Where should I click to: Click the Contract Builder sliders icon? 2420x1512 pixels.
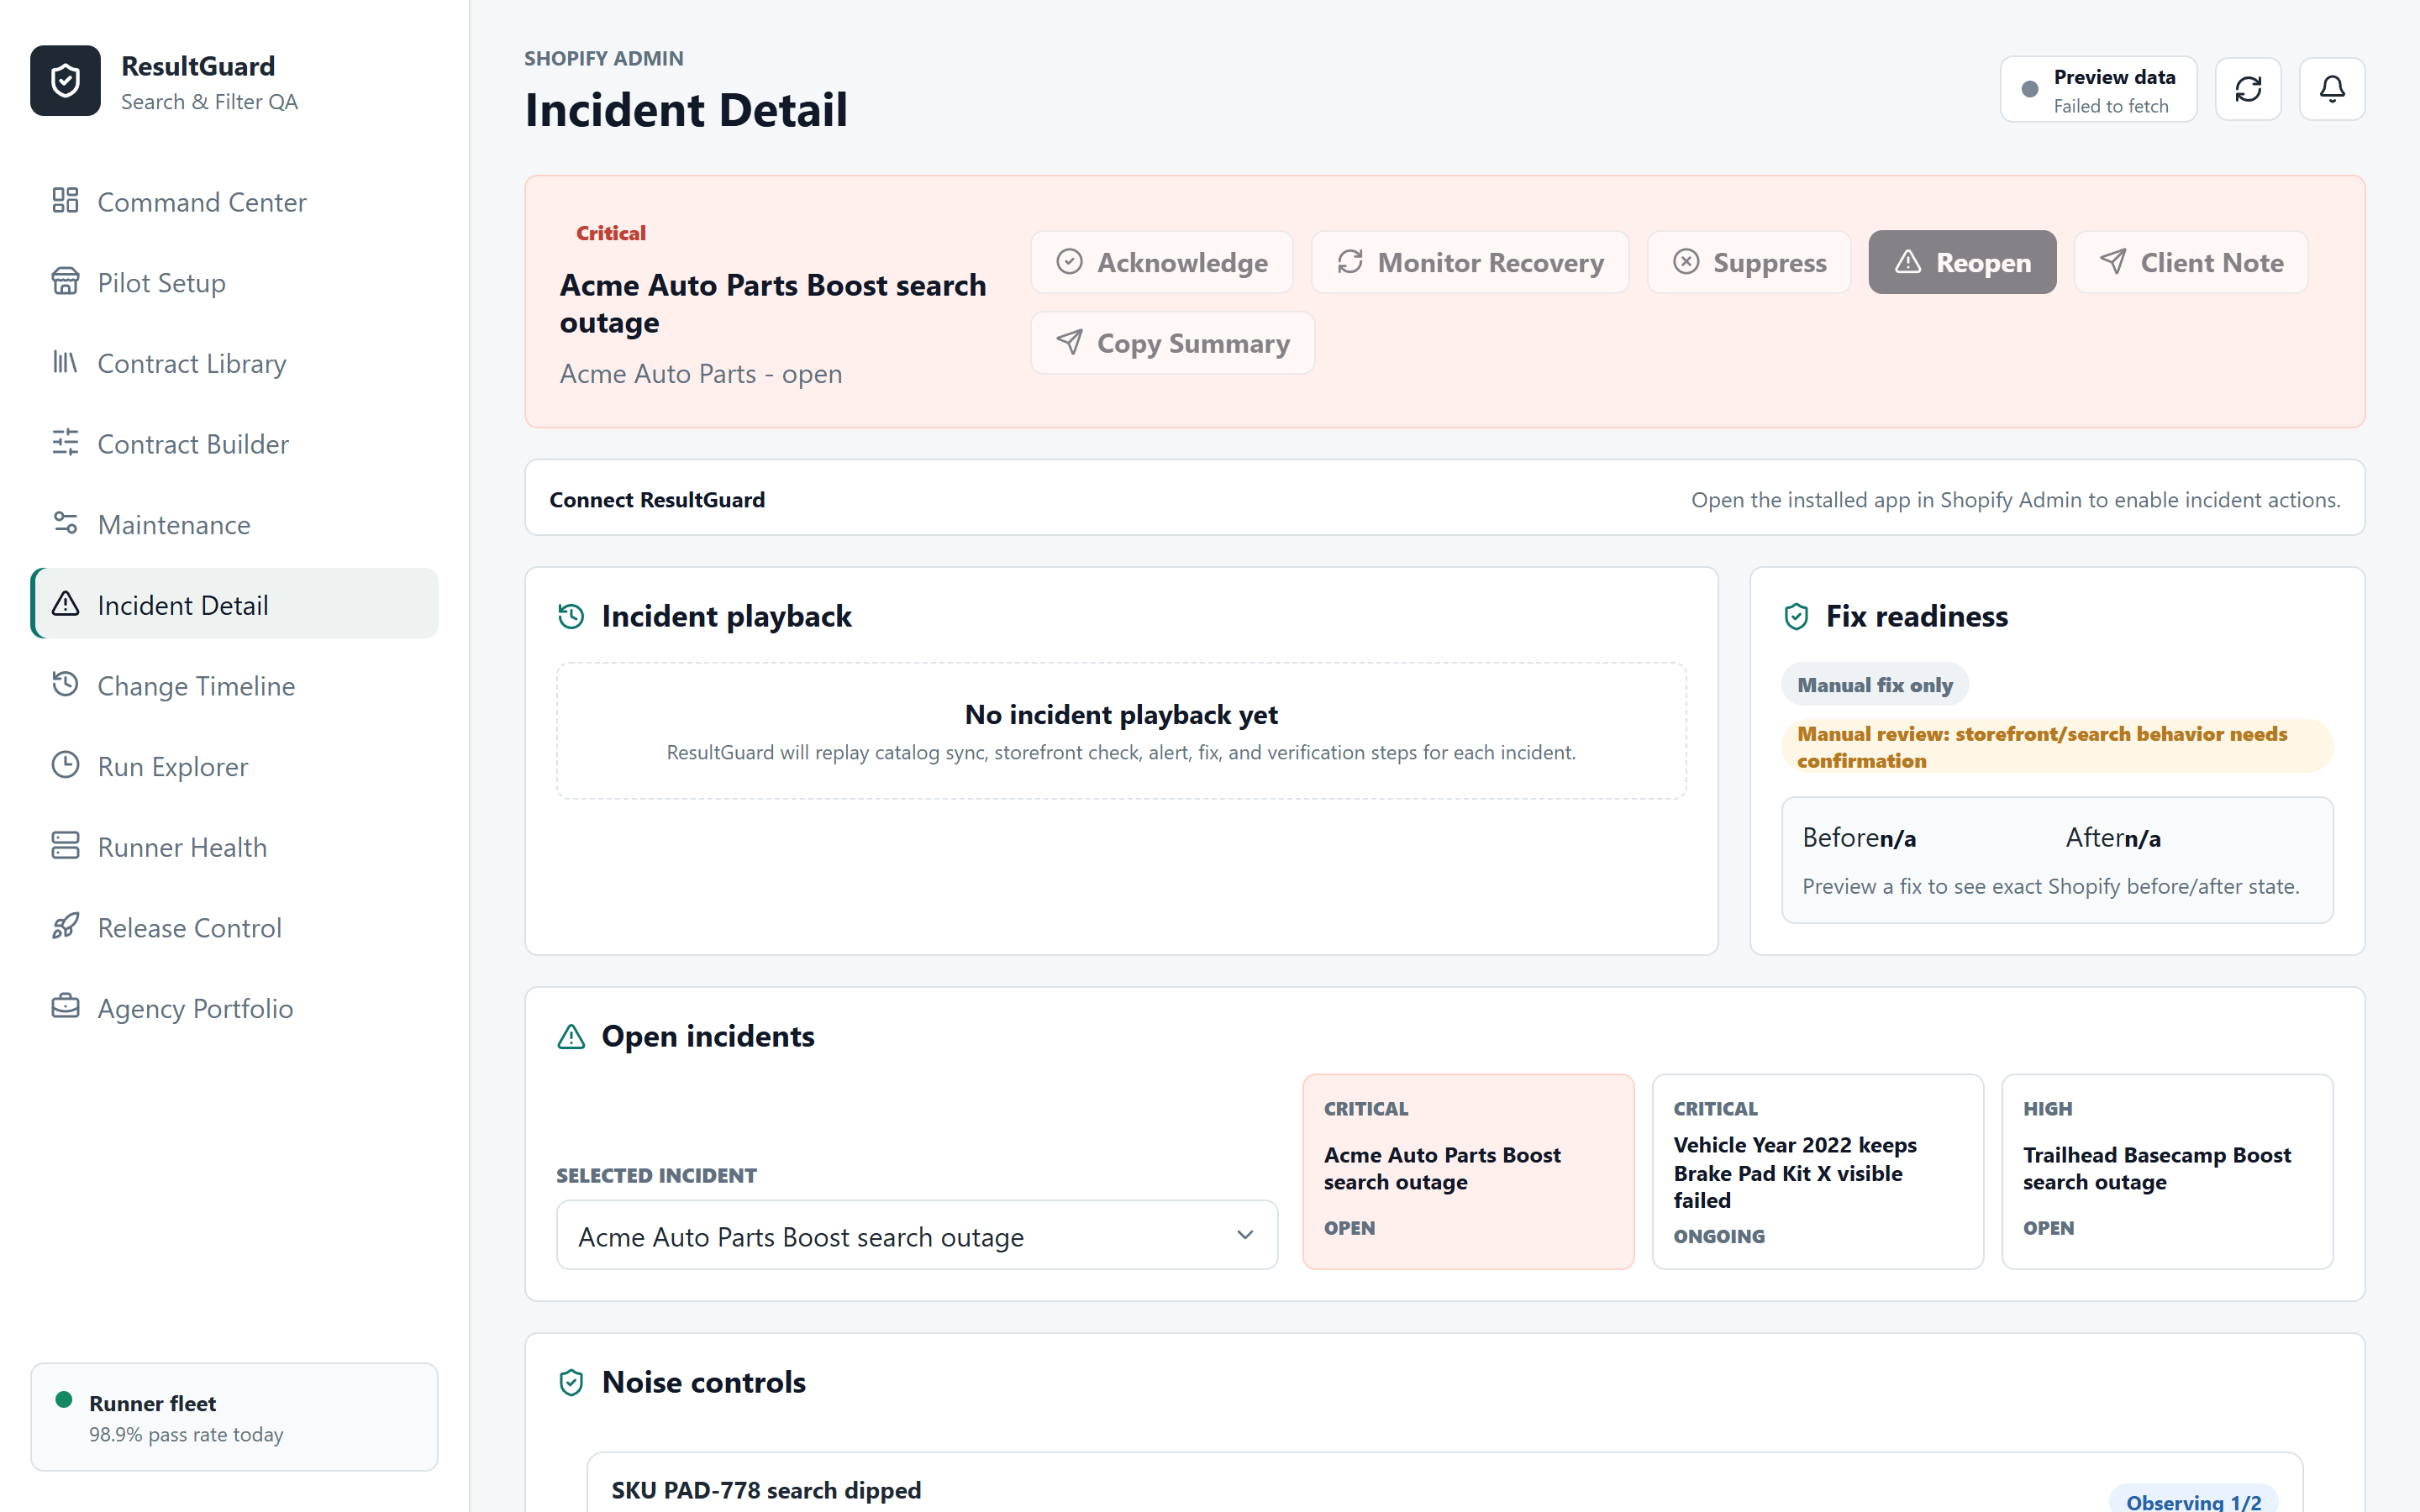[65, 442]
